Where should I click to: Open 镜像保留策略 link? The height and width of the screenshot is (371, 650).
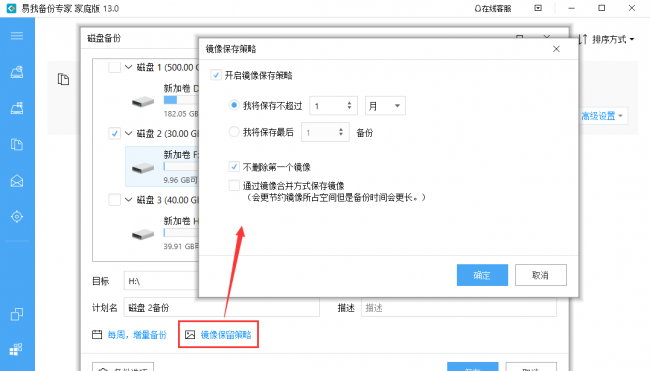[226, 335]
